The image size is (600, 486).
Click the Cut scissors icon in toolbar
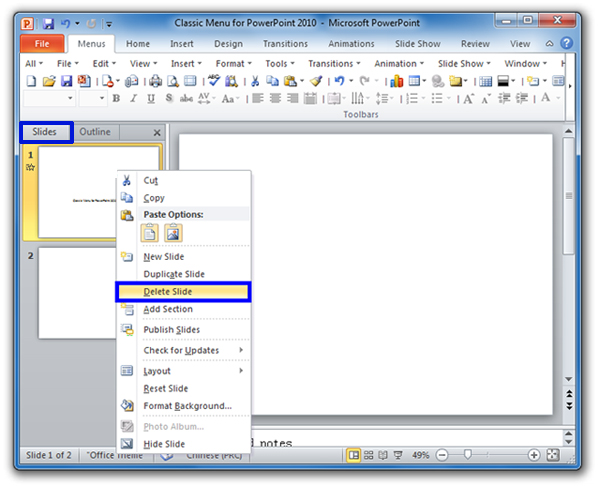(x=255, y=81)
